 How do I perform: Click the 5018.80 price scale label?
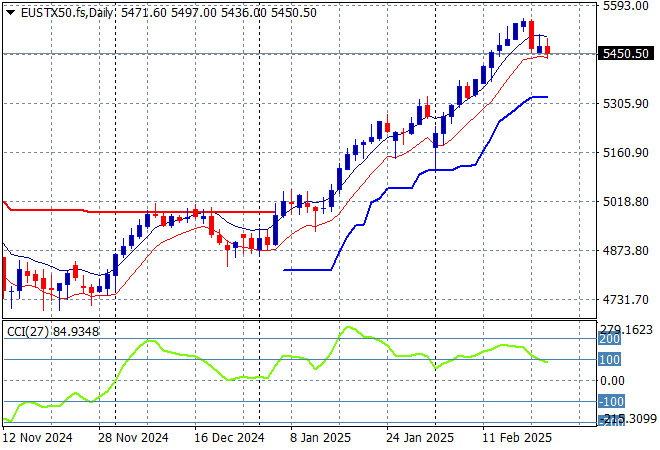click(x=626, y=202)
